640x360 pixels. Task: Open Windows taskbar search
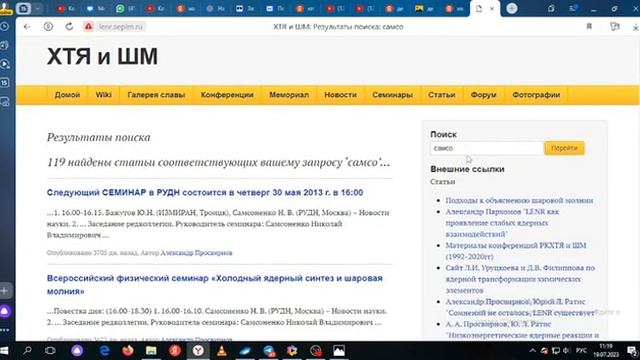pos(27,351)
